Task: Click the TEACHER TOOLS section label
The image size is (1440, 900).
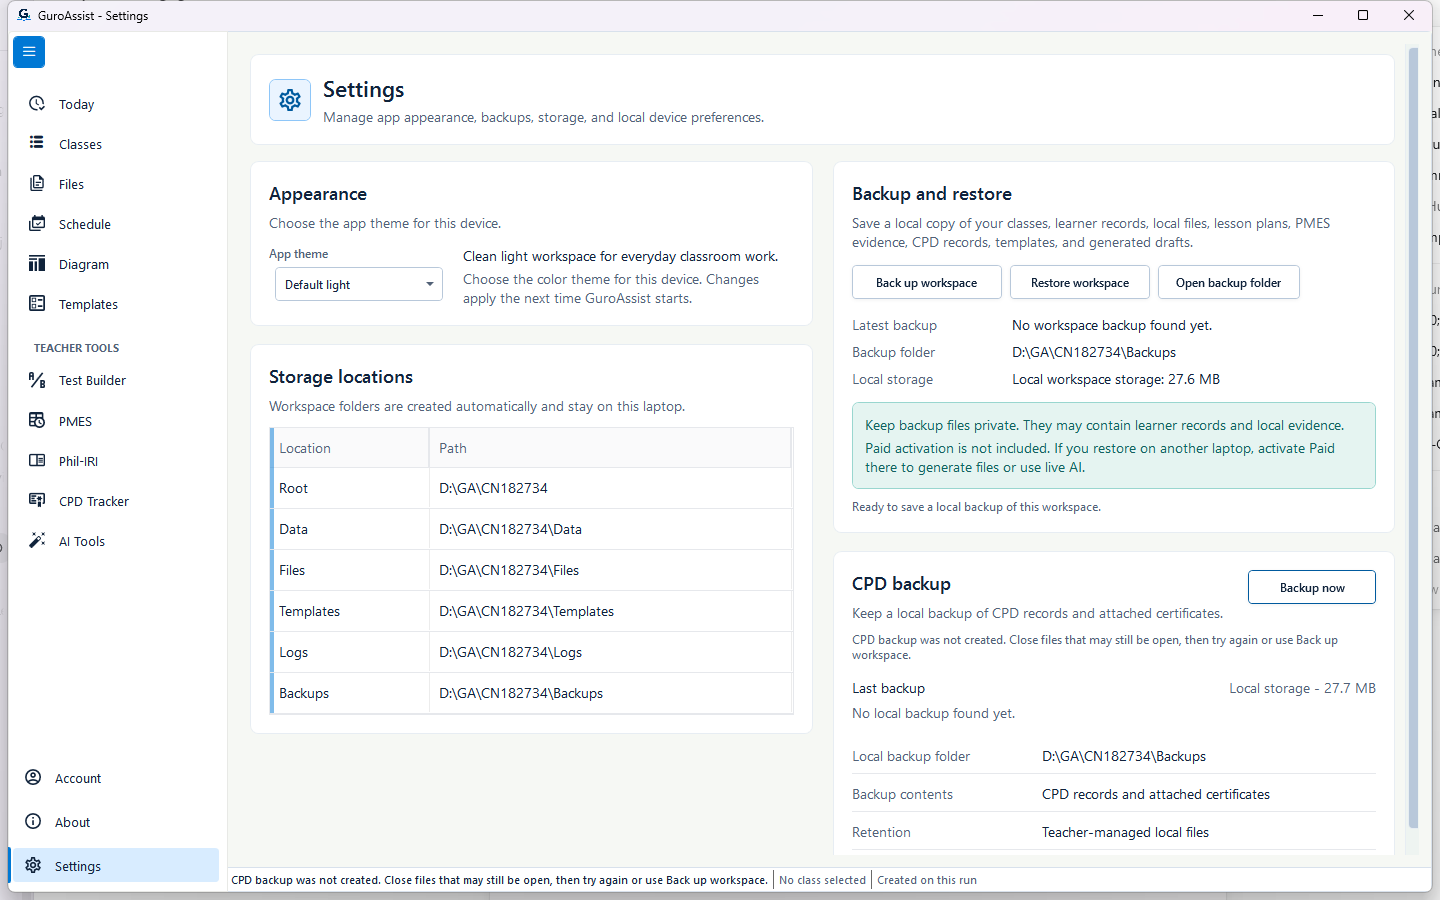Action: point(76,348)
